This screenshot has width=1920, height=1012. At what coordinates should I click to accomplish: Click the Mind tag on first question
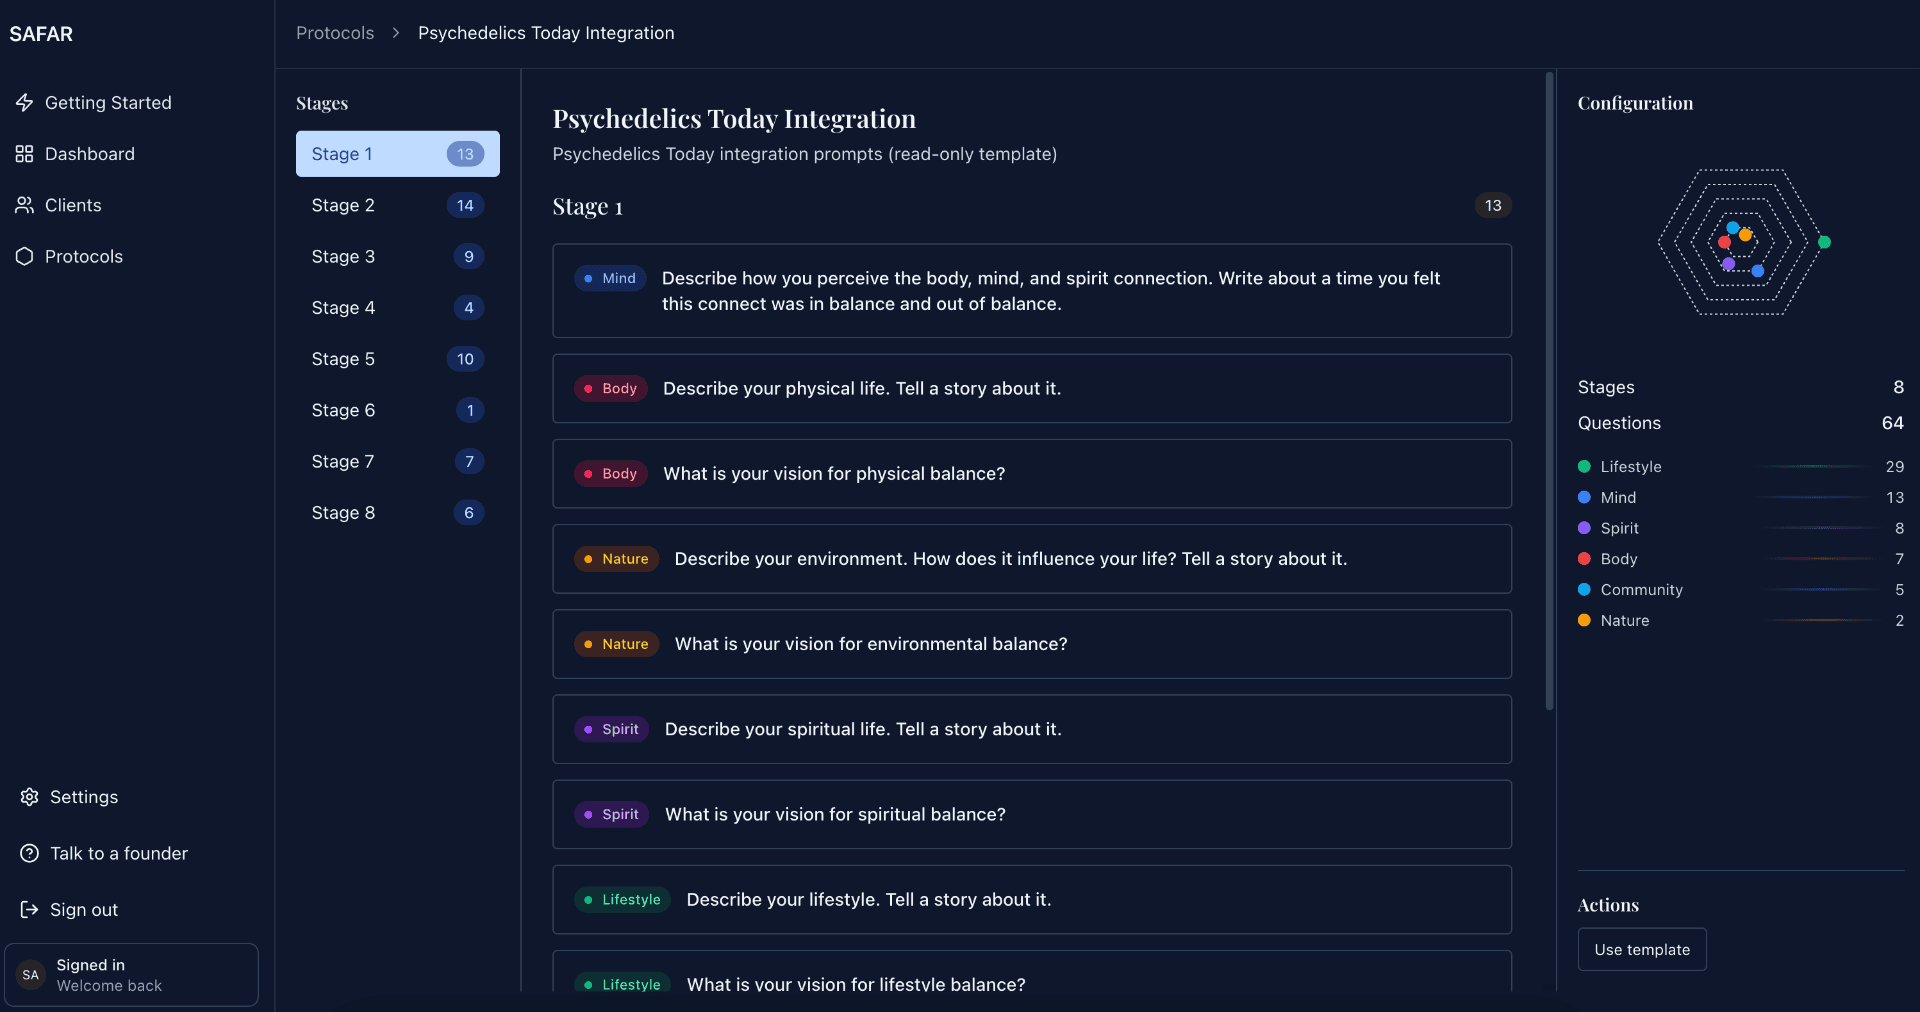pos(610,279)
